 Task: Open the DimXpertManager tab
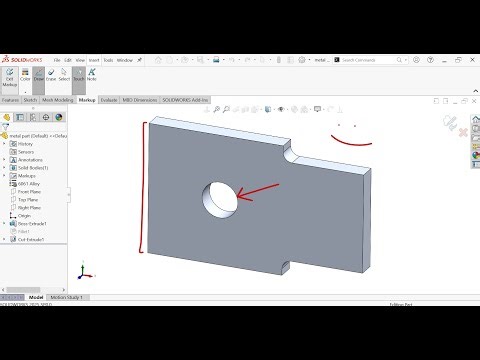pyautogui.click(x=46, y=117)
